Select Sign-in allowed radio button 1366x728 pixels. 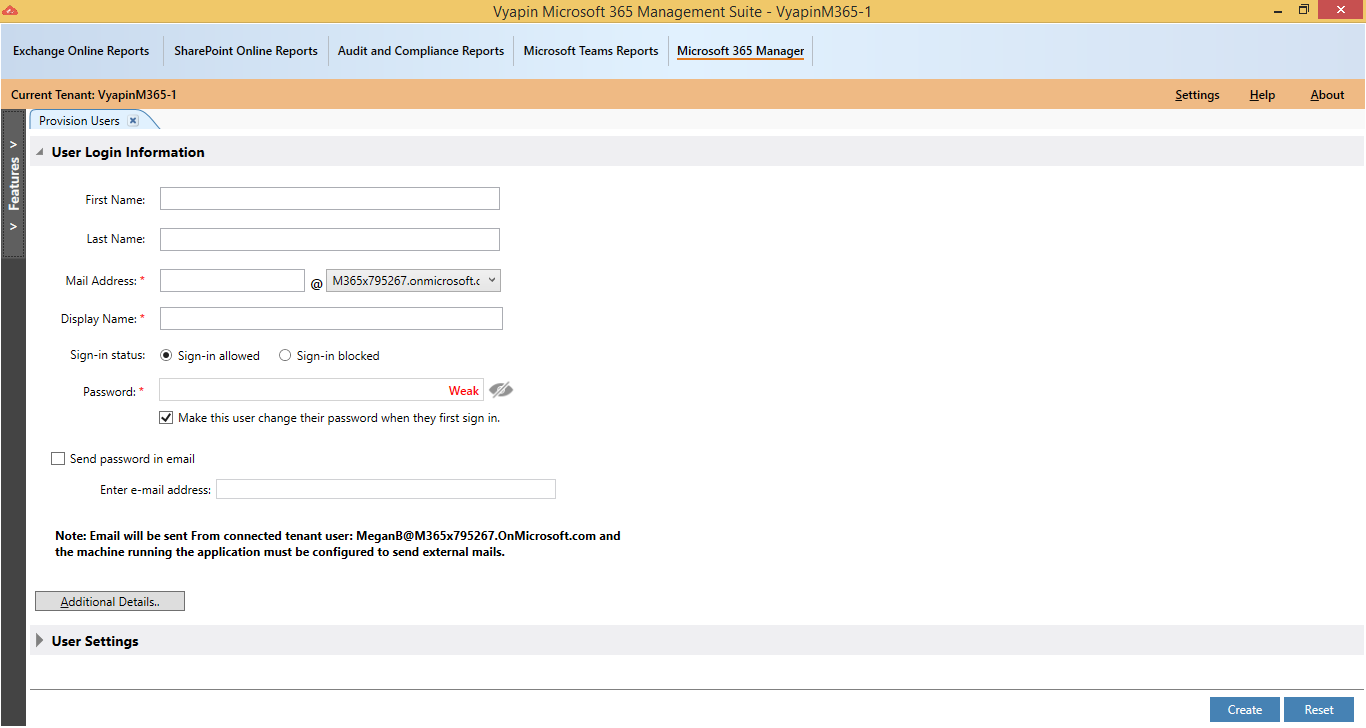(166, 355)
